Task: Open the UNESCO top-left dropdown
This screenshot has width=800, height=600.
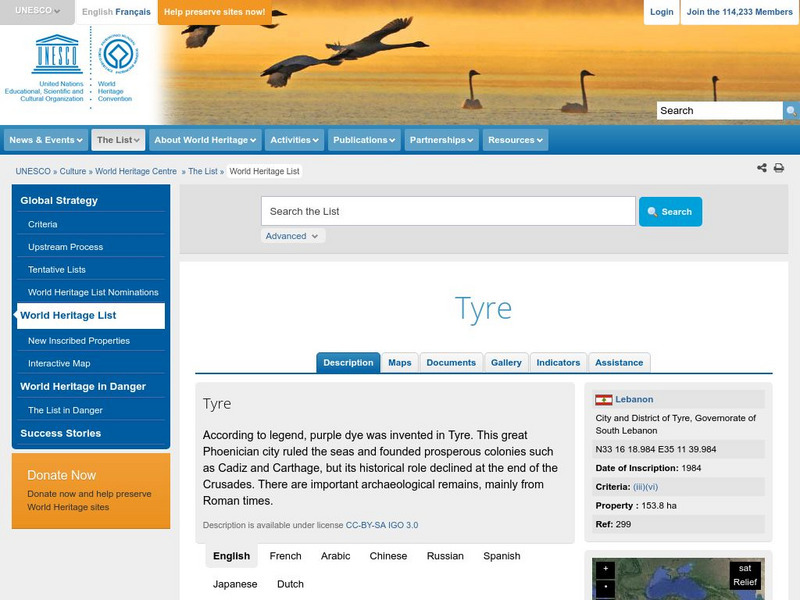Action: 37,11
